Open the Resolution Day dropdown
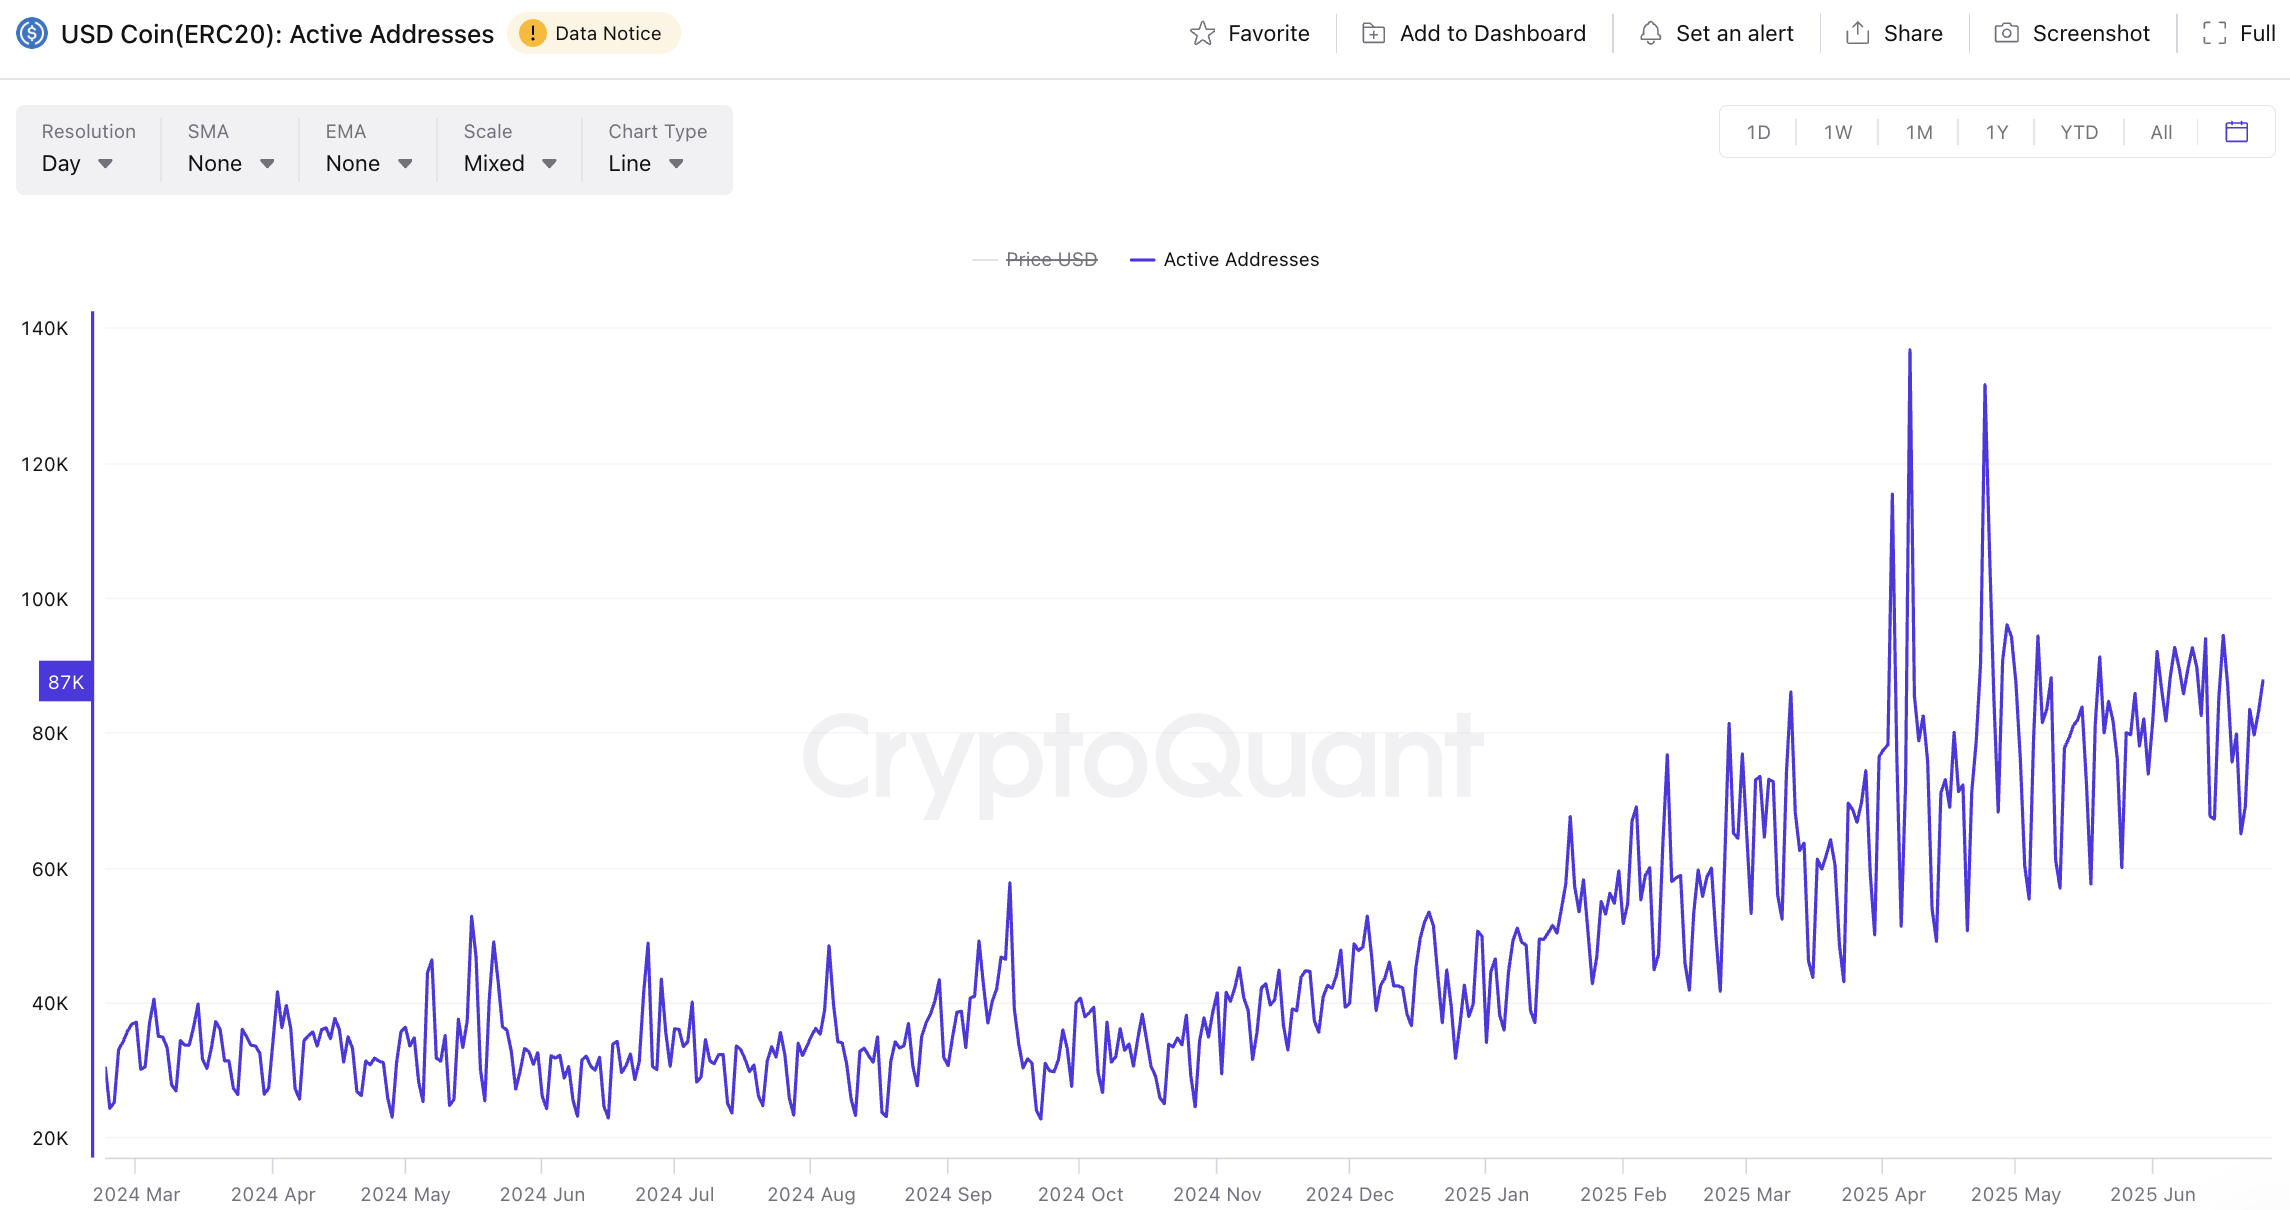The height and width of the screenshot is (1210, 2290). point(77,163)
